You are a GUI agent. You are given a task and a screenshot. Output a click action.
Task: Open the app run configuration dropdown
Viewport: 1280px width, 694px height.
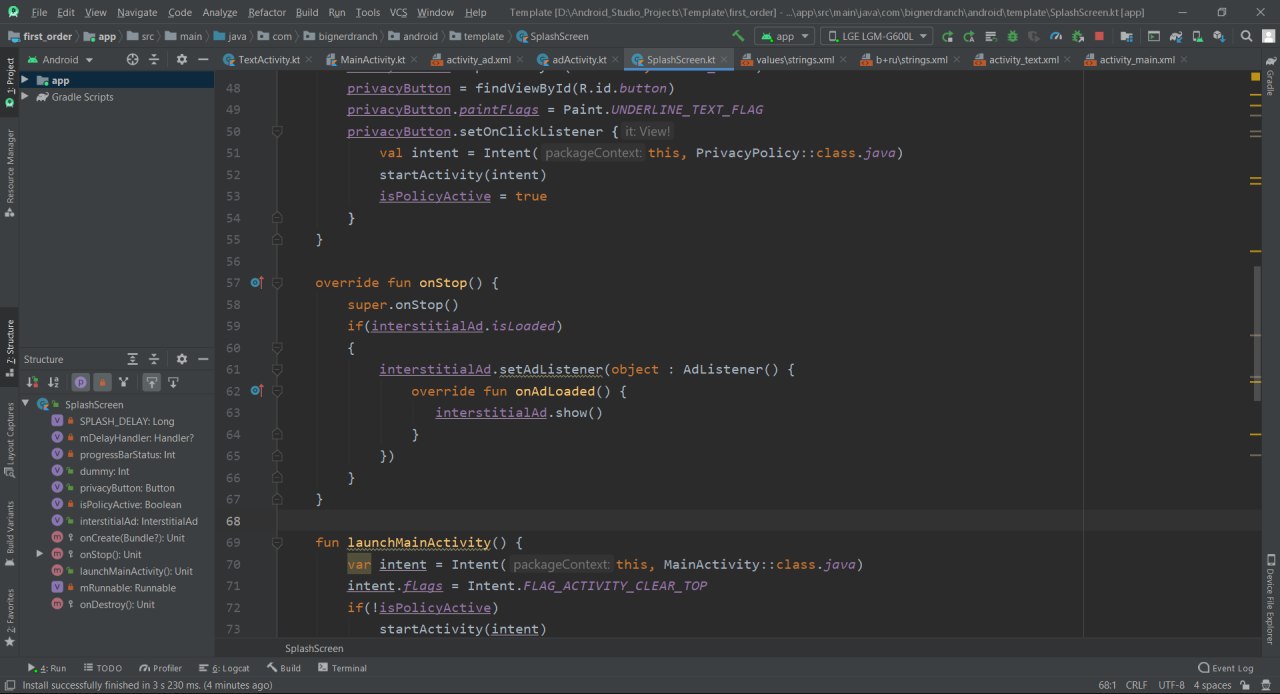pos(785,36)
